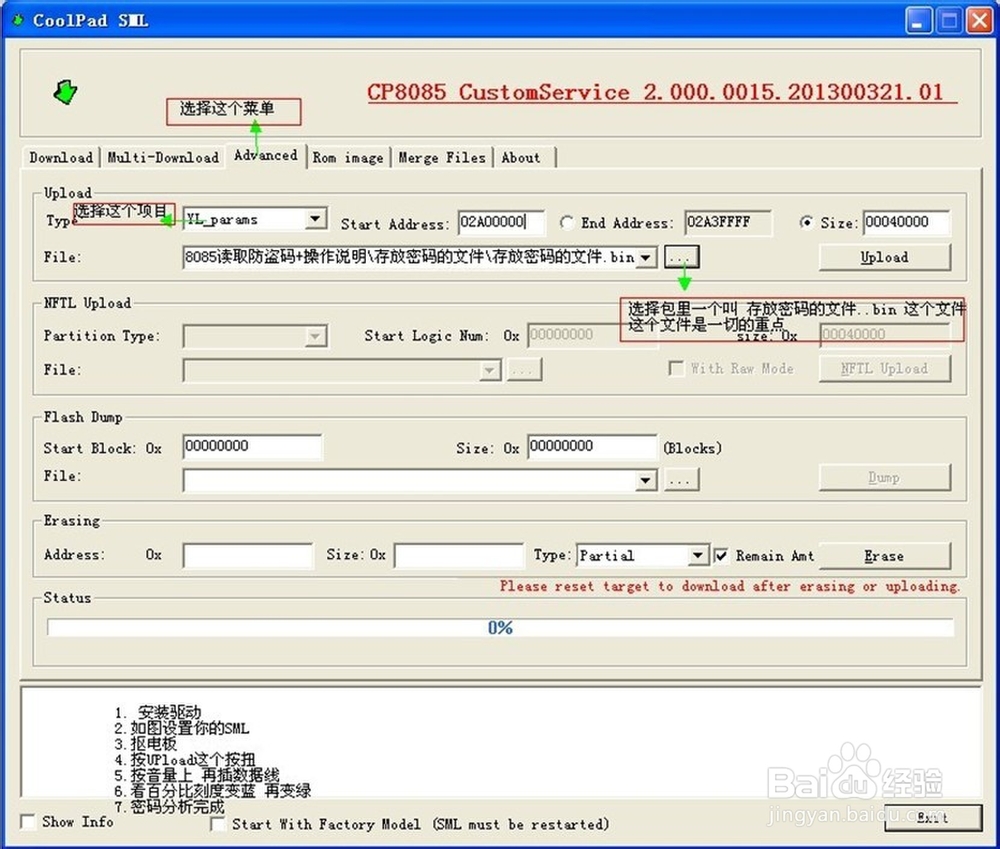Image resolution: width=1000 pixels, height=849 pixels.
Task: Check Start With Factory Model option
Action: click(217, 824)
